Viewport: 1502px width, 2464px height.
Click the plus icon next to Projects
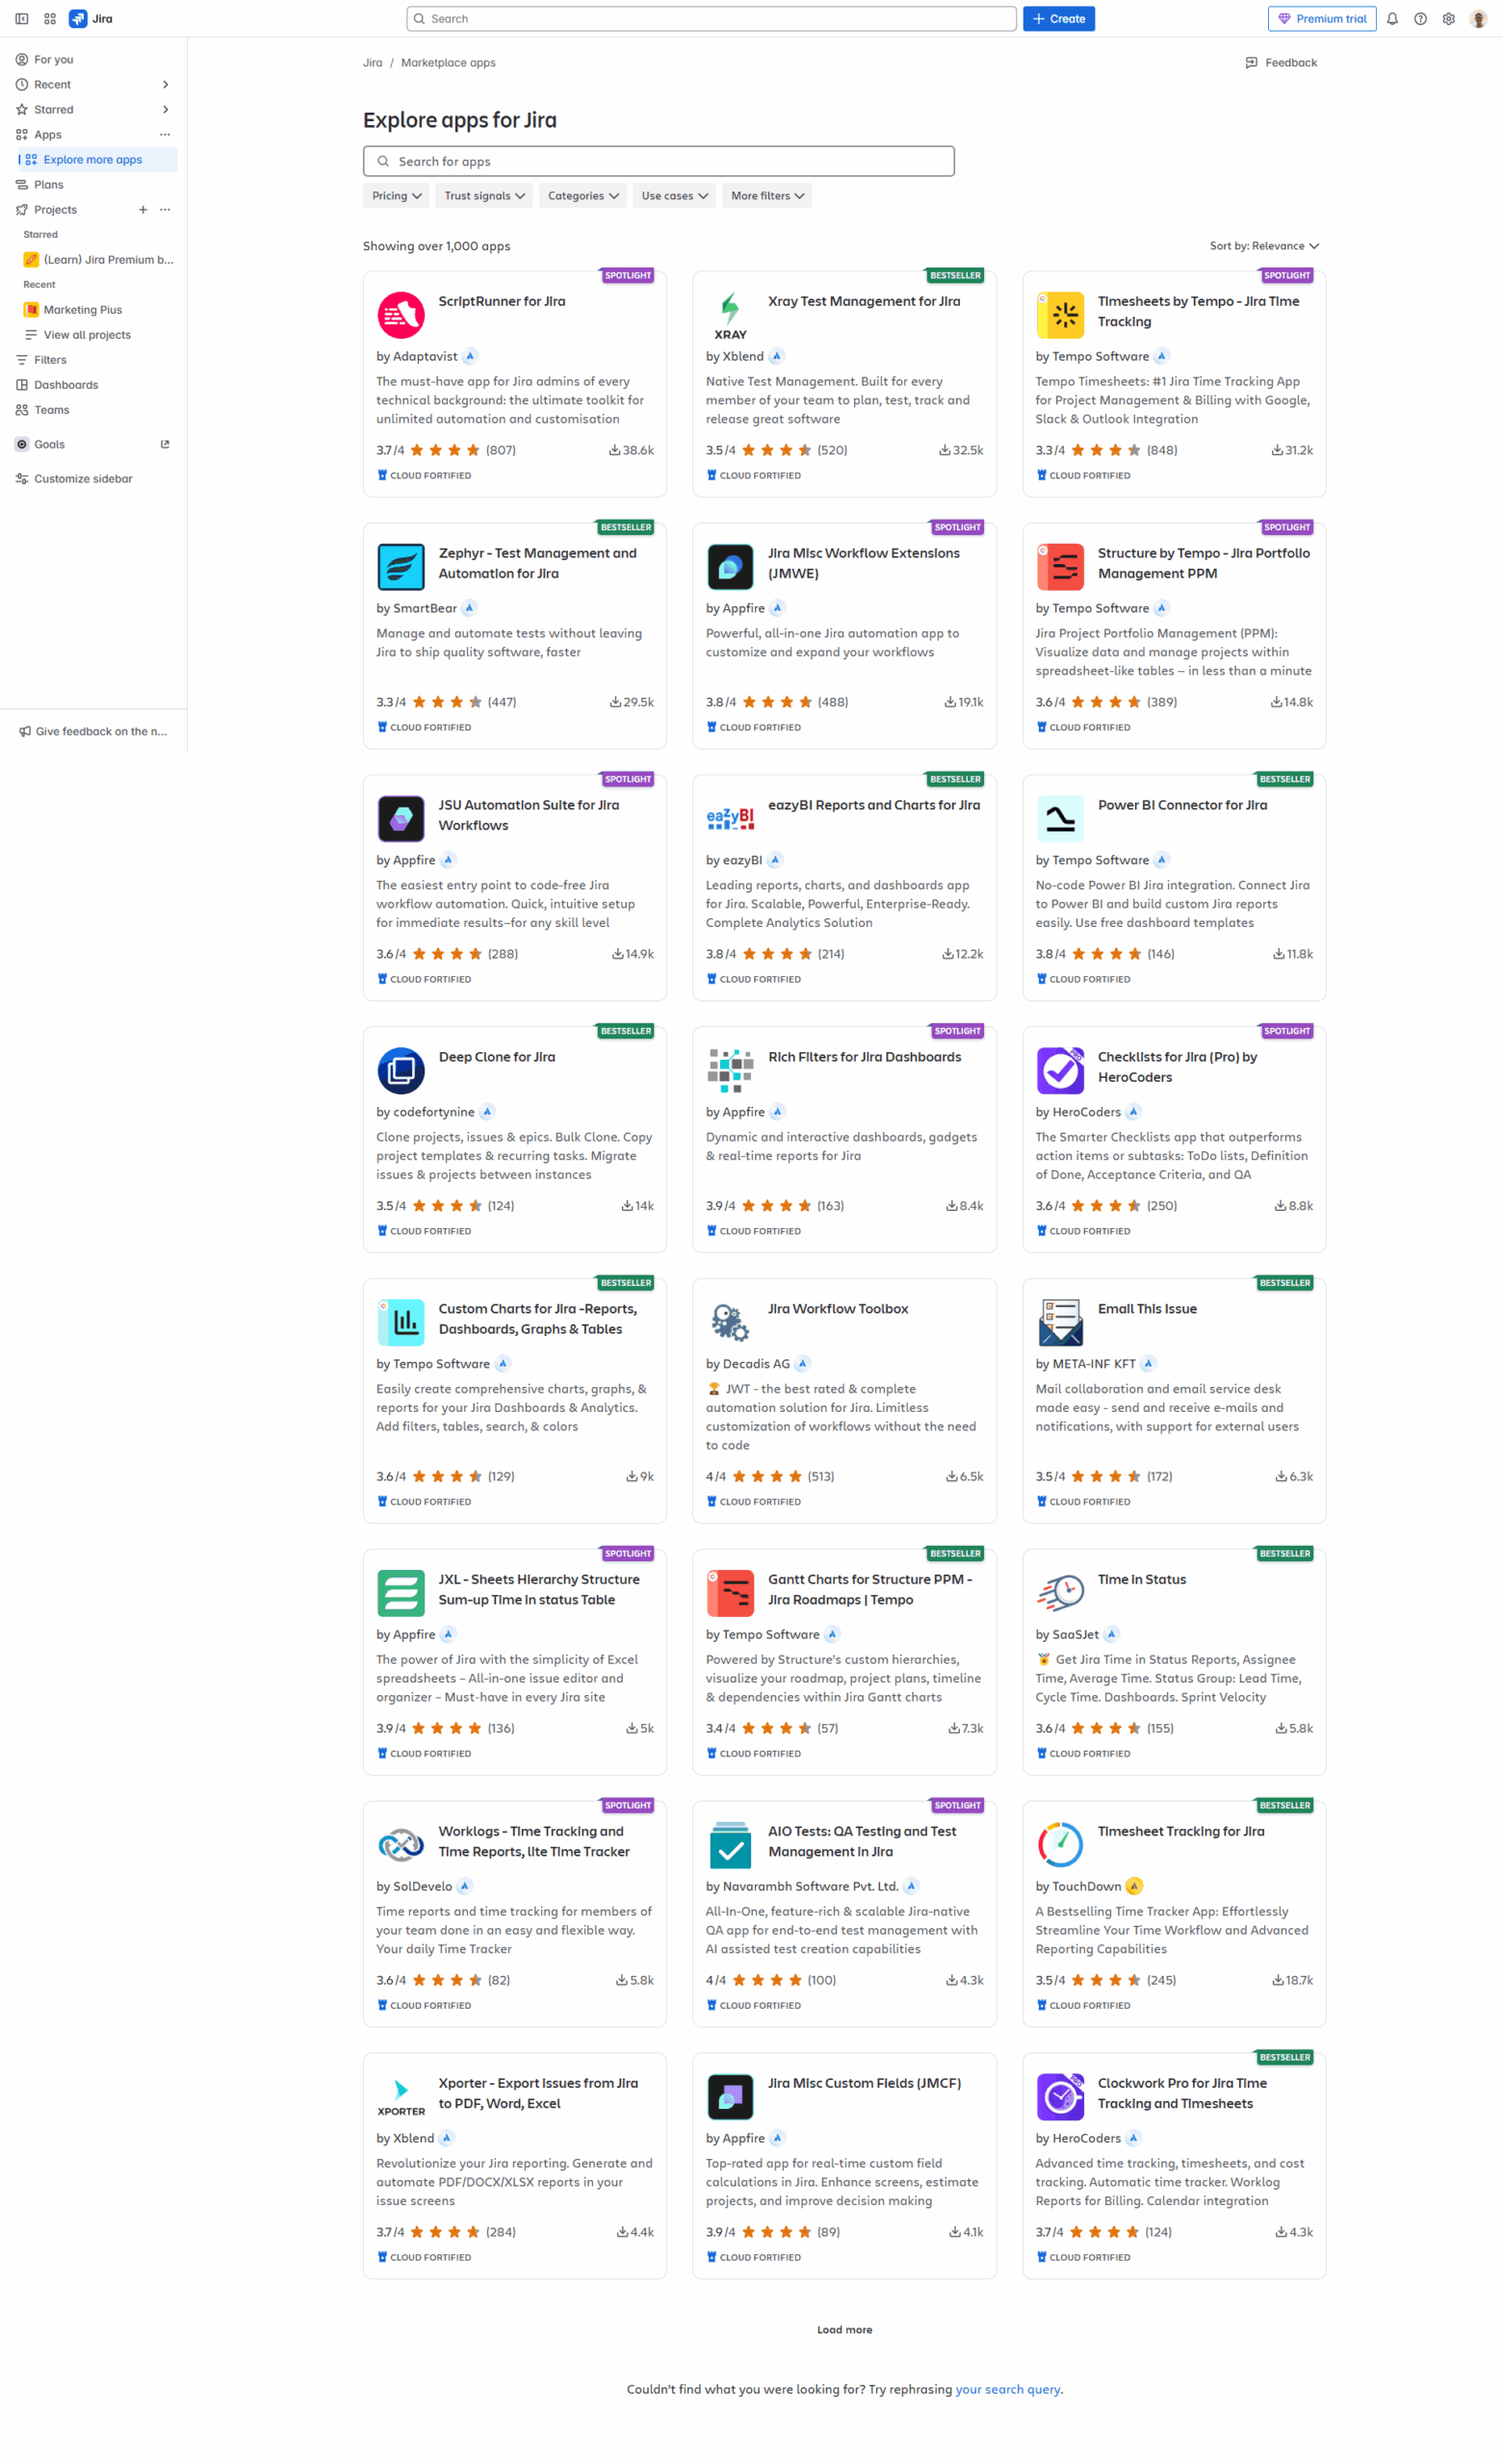(x=143, y=210)
